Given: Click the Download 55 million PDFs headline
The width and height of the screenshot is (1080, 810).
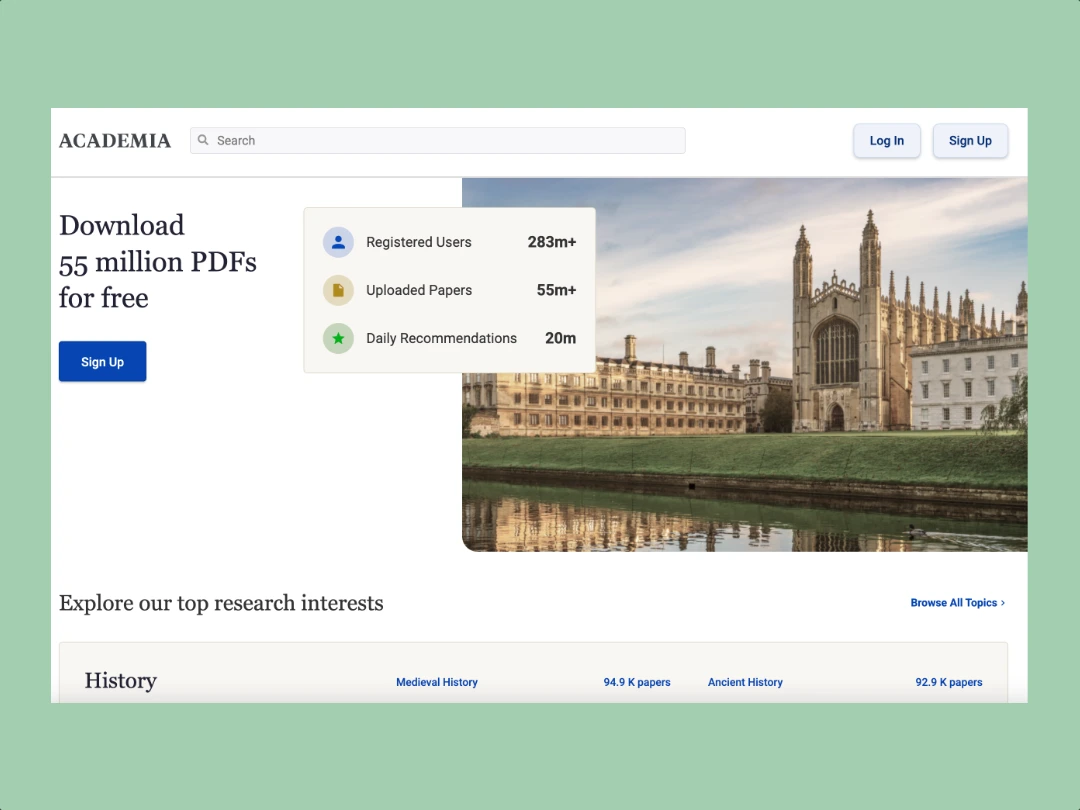Looking at the screenshot, I should pyautogui.click(x=158, y=262).
